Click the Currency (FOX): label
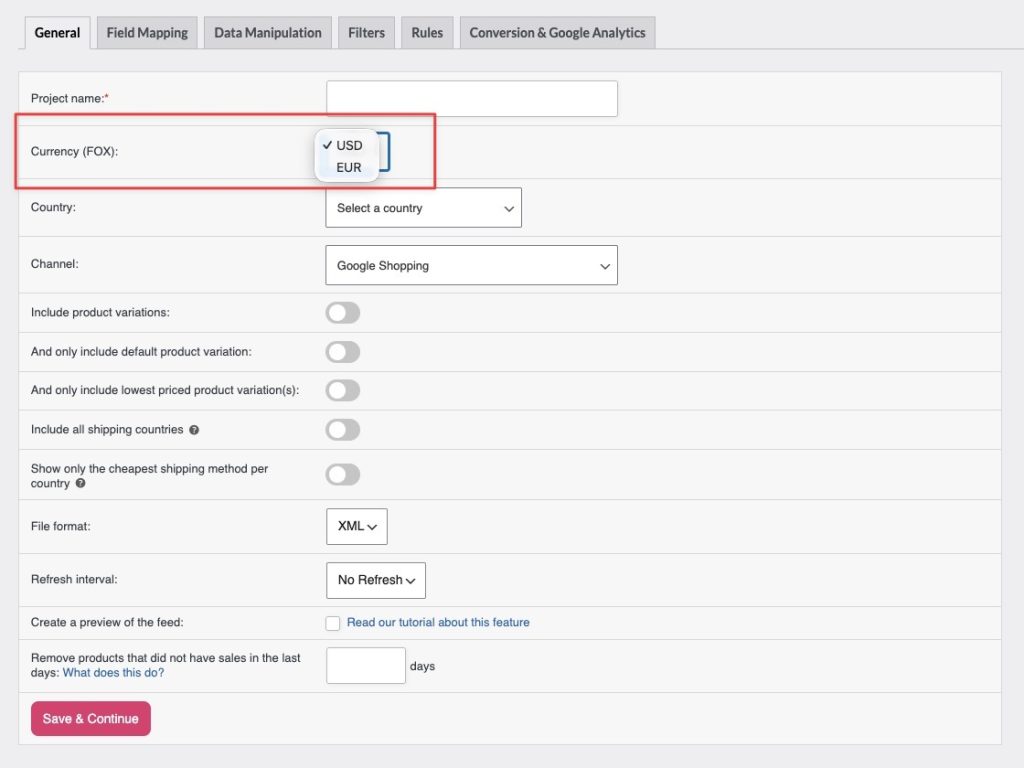This screenshot has width=1024, height=768. pyautogui.click(x=74, y=152)
